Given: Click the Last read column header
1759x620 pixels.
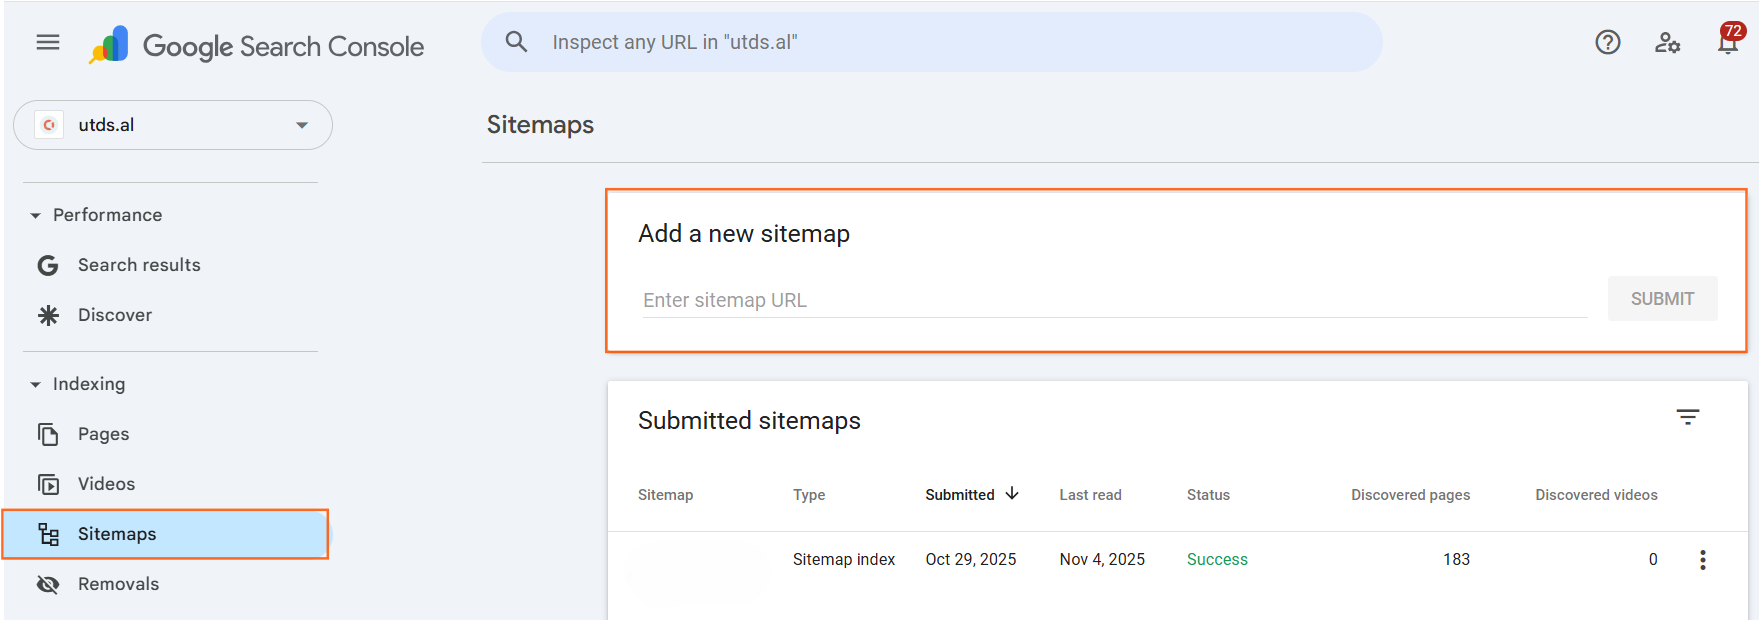Looking at the screenshot, I should click(1091, 495).
